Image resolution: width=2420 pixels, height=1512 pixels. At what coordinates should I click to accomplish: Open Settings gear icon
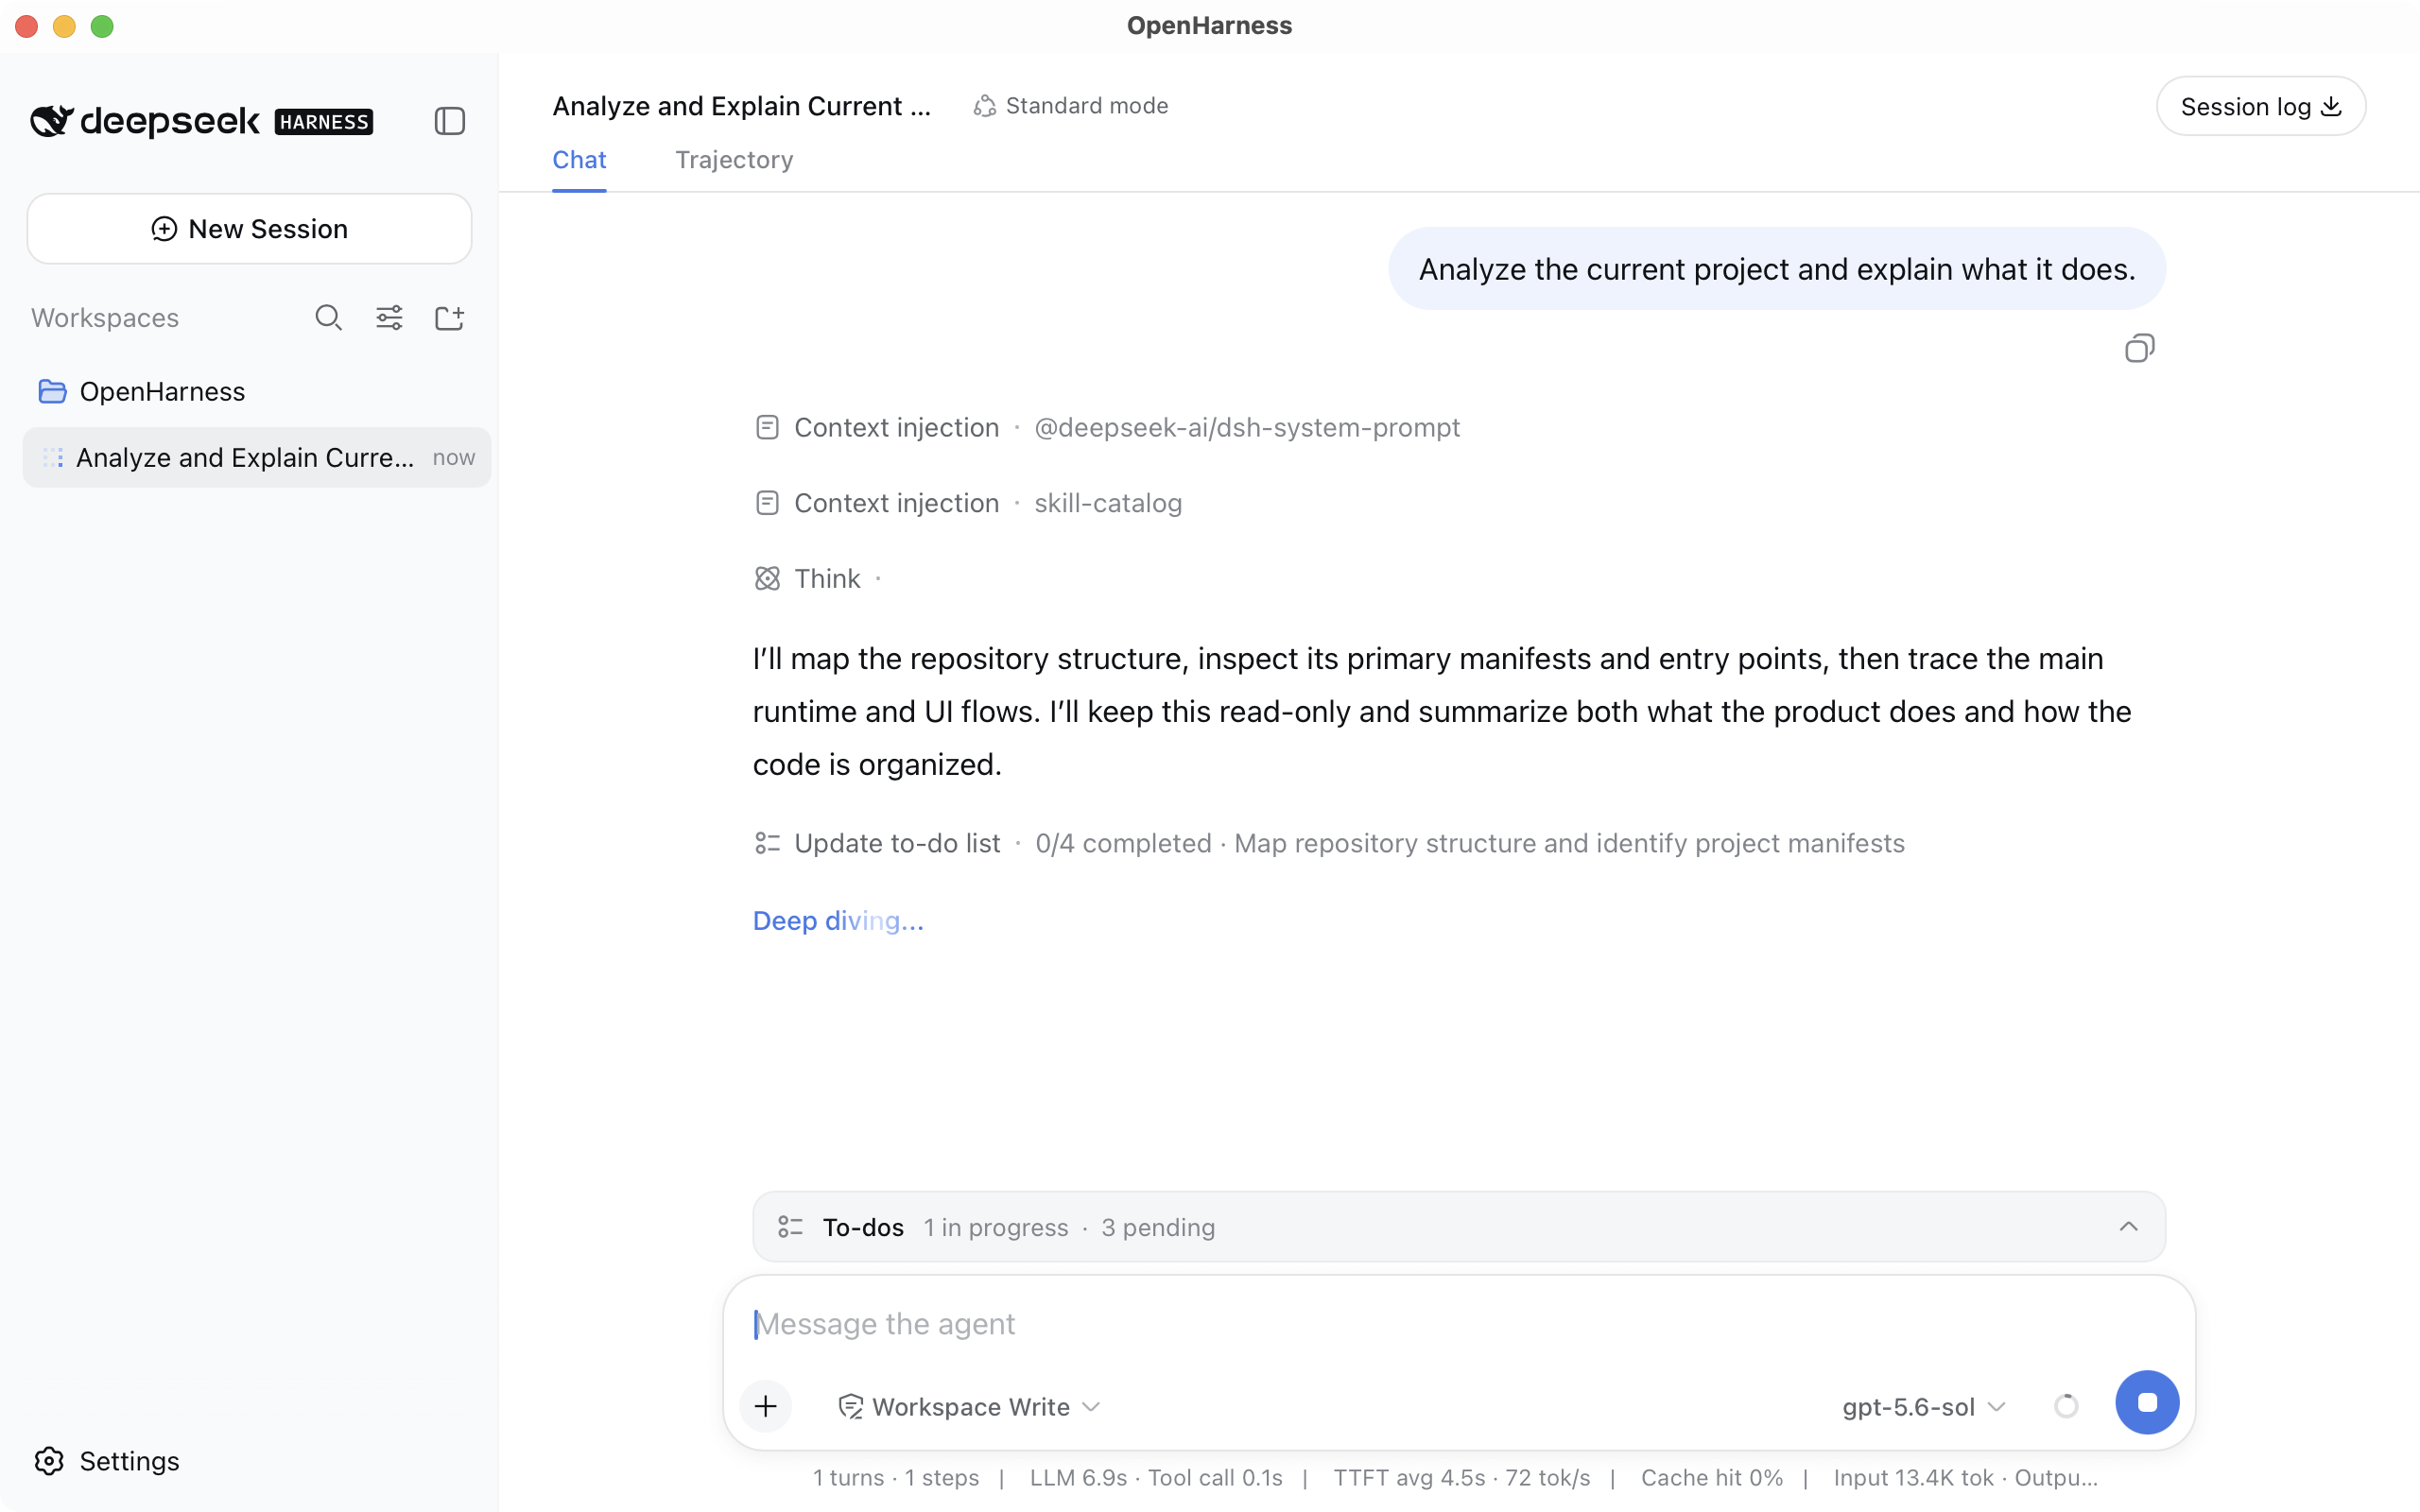49,1461
